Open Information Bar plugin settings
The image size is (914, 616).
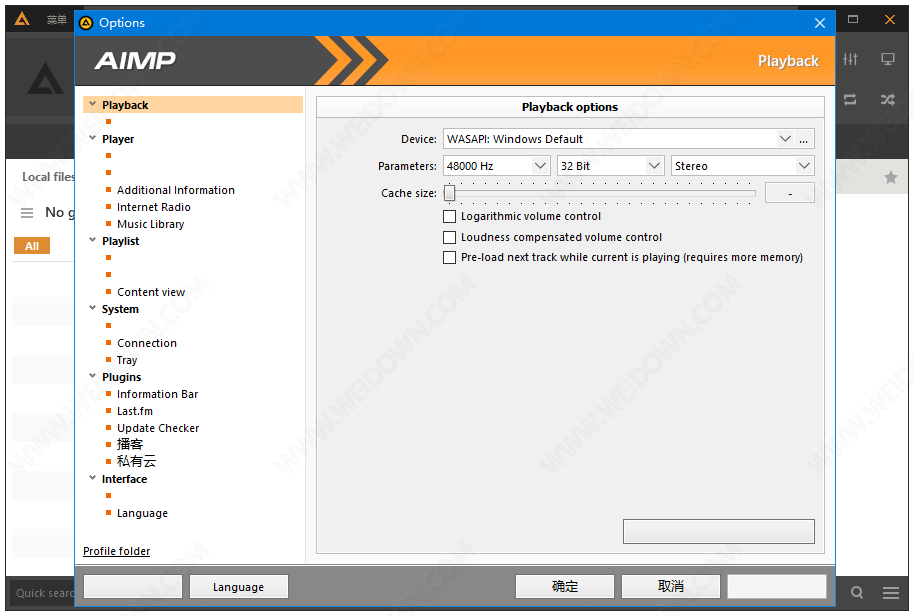coord(157,394)
